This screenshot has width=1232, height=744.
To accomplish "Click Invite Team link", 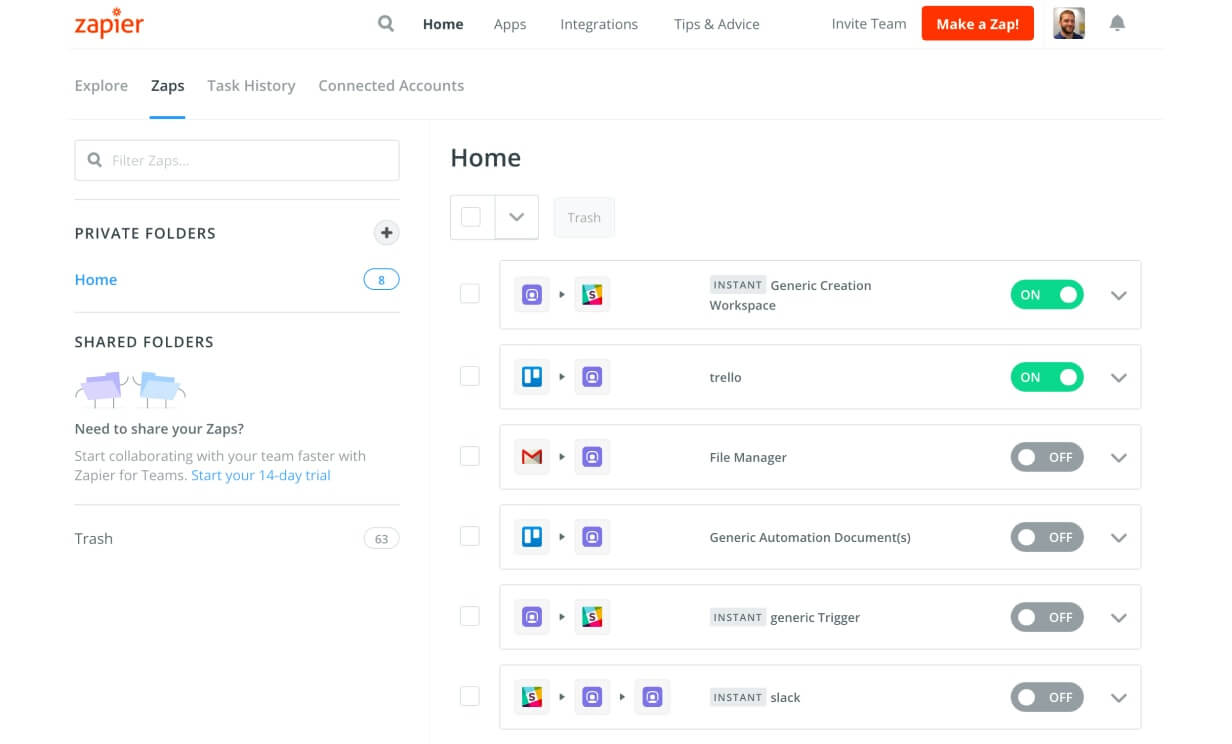I will click(869, 24).
